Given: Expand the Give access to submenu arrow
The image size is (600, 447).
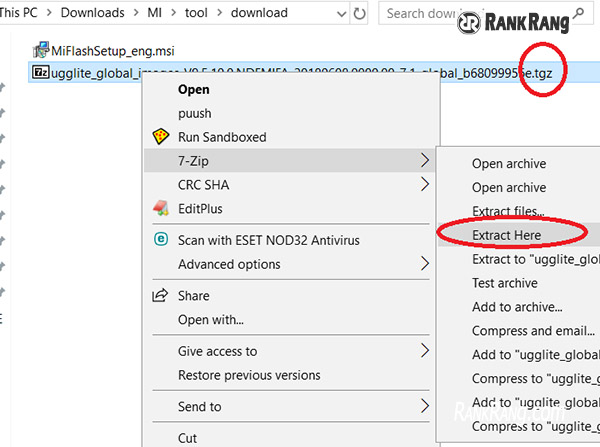Looking at the screenshot, I should [425, 350].
